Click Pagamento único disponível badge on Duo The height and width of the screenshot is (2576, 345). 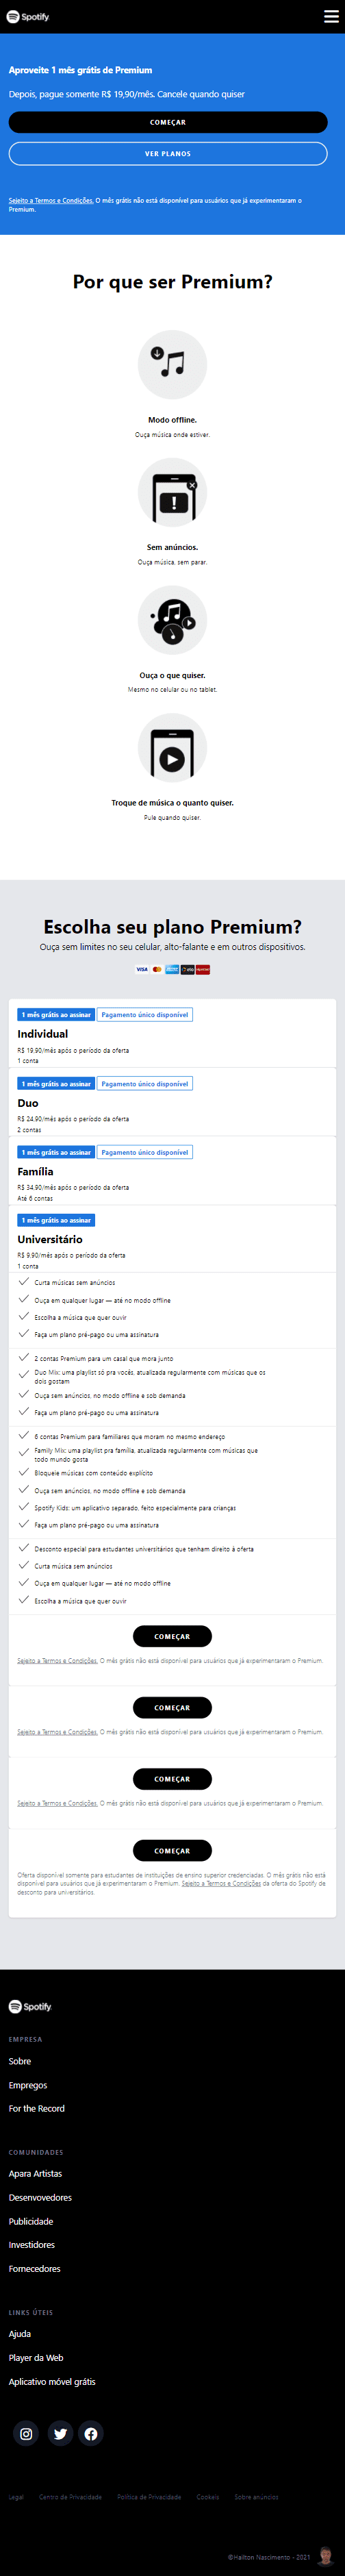145,1083
